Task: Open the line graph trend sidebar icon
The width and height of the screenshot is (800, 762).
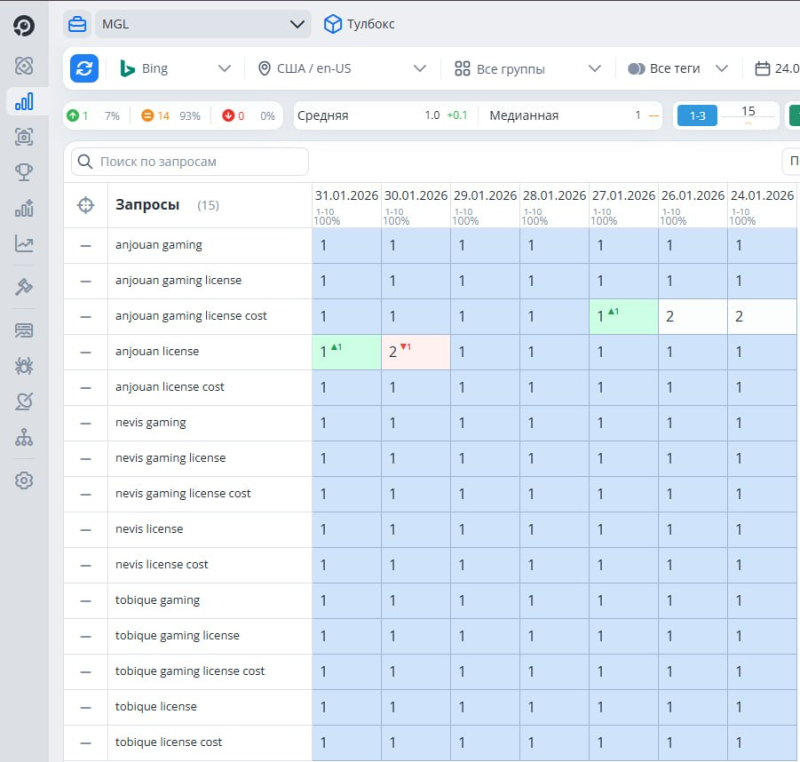Action: (24, 243)
